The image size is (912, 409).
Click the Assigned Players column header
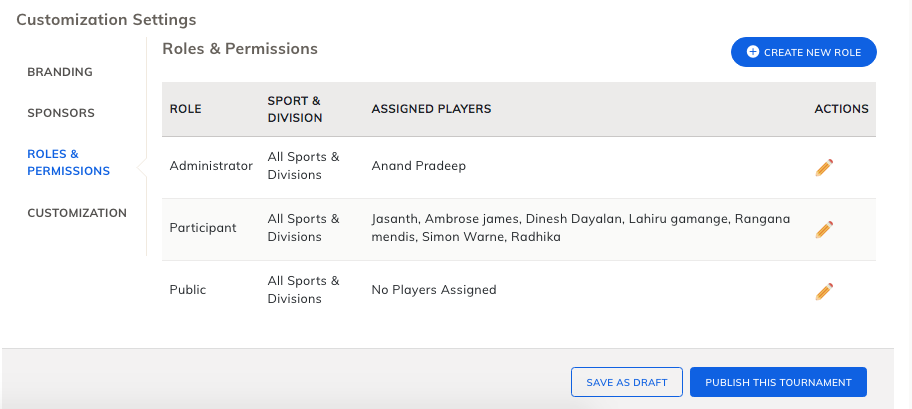click(431, 109)
